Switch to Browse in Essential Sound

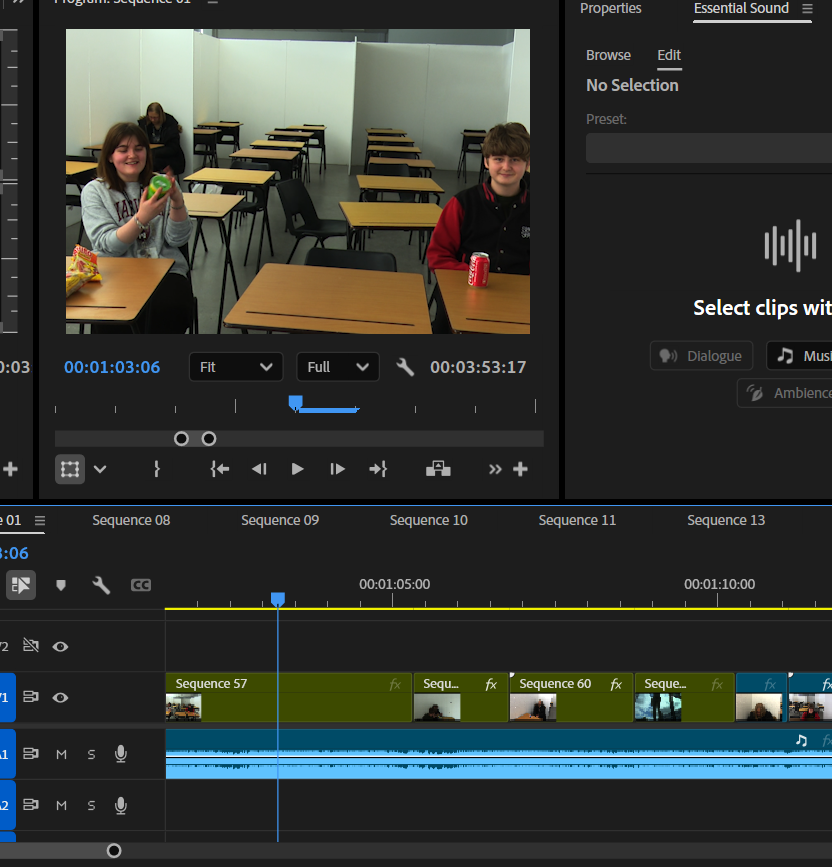coord(608,55)
